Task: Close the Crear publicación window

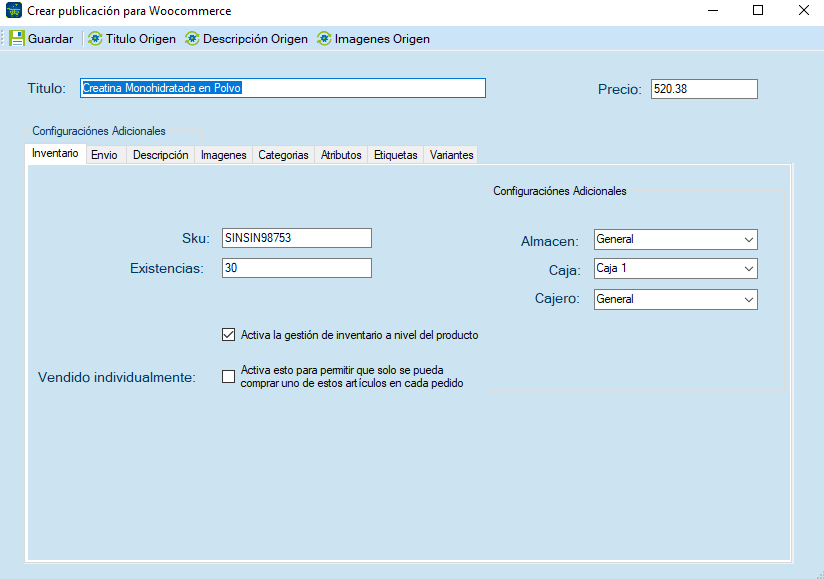Action: [804, 11]
